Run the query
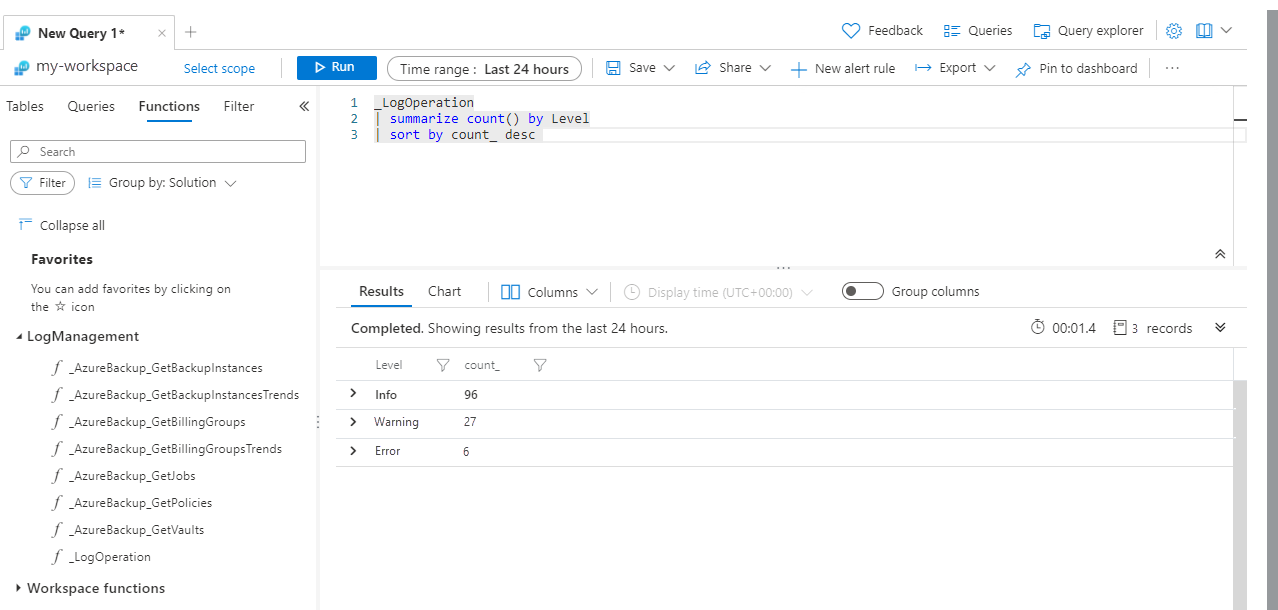 click(336, 68)
